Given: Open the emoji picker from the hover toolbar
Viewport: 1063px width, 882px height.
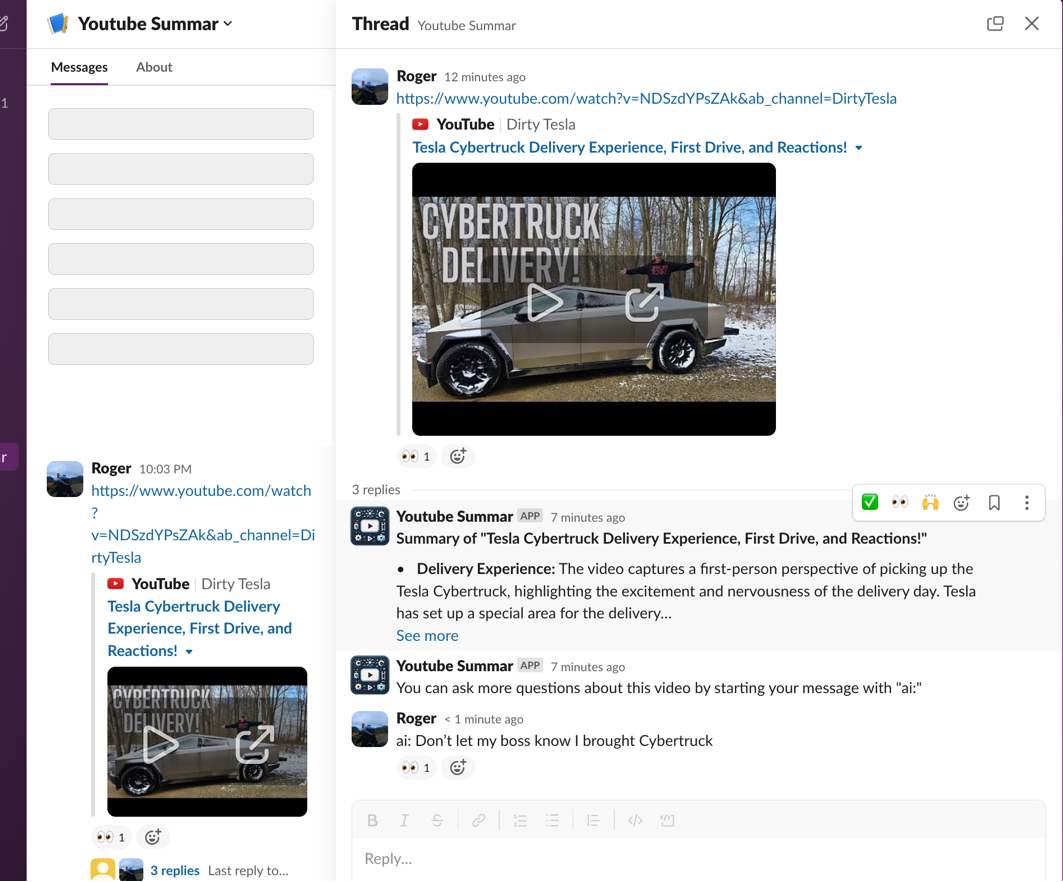Looking at the screenshot, I should pos(961,502).
